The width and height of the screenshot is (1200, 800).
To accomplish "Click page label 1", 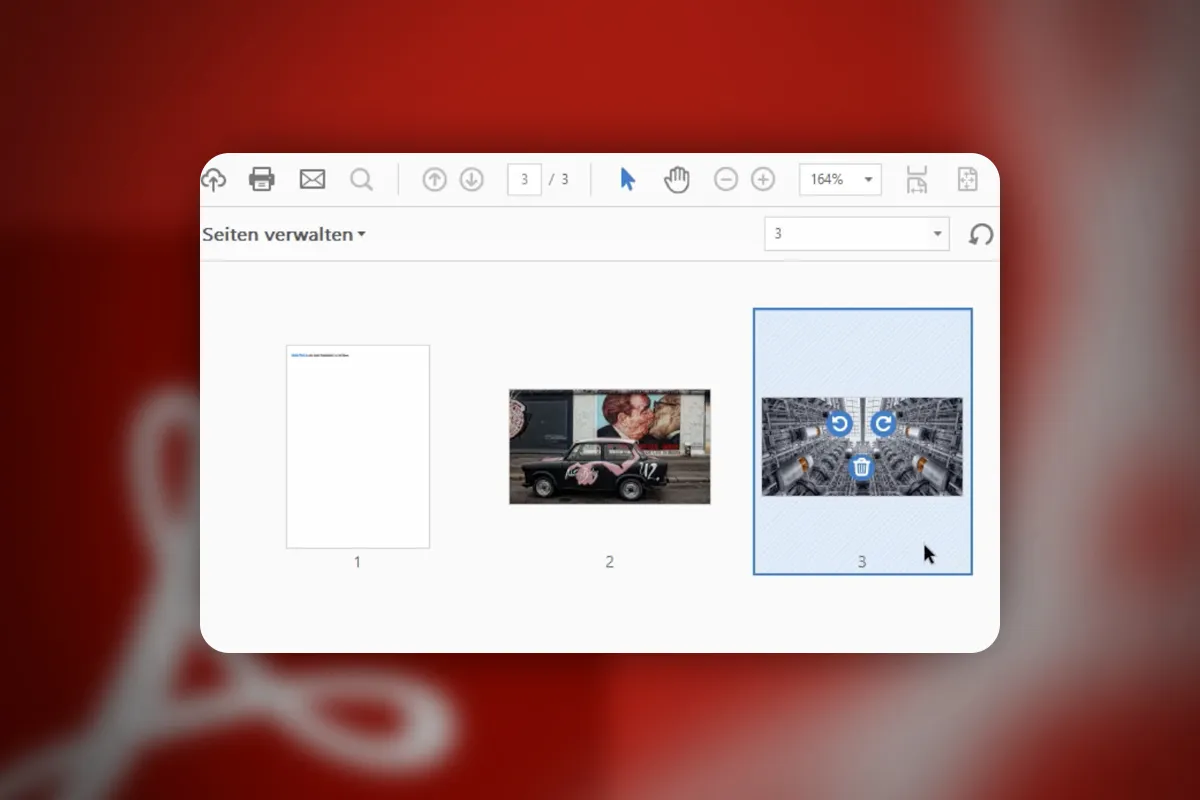I will click(x=357, y=562).
